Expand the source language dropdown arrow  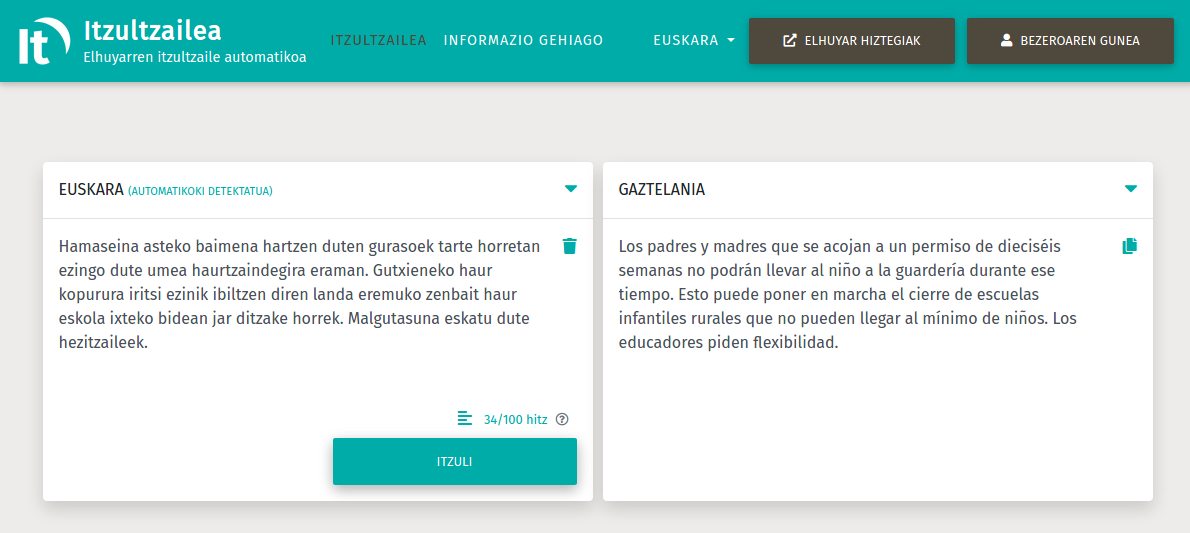[571, 189]
